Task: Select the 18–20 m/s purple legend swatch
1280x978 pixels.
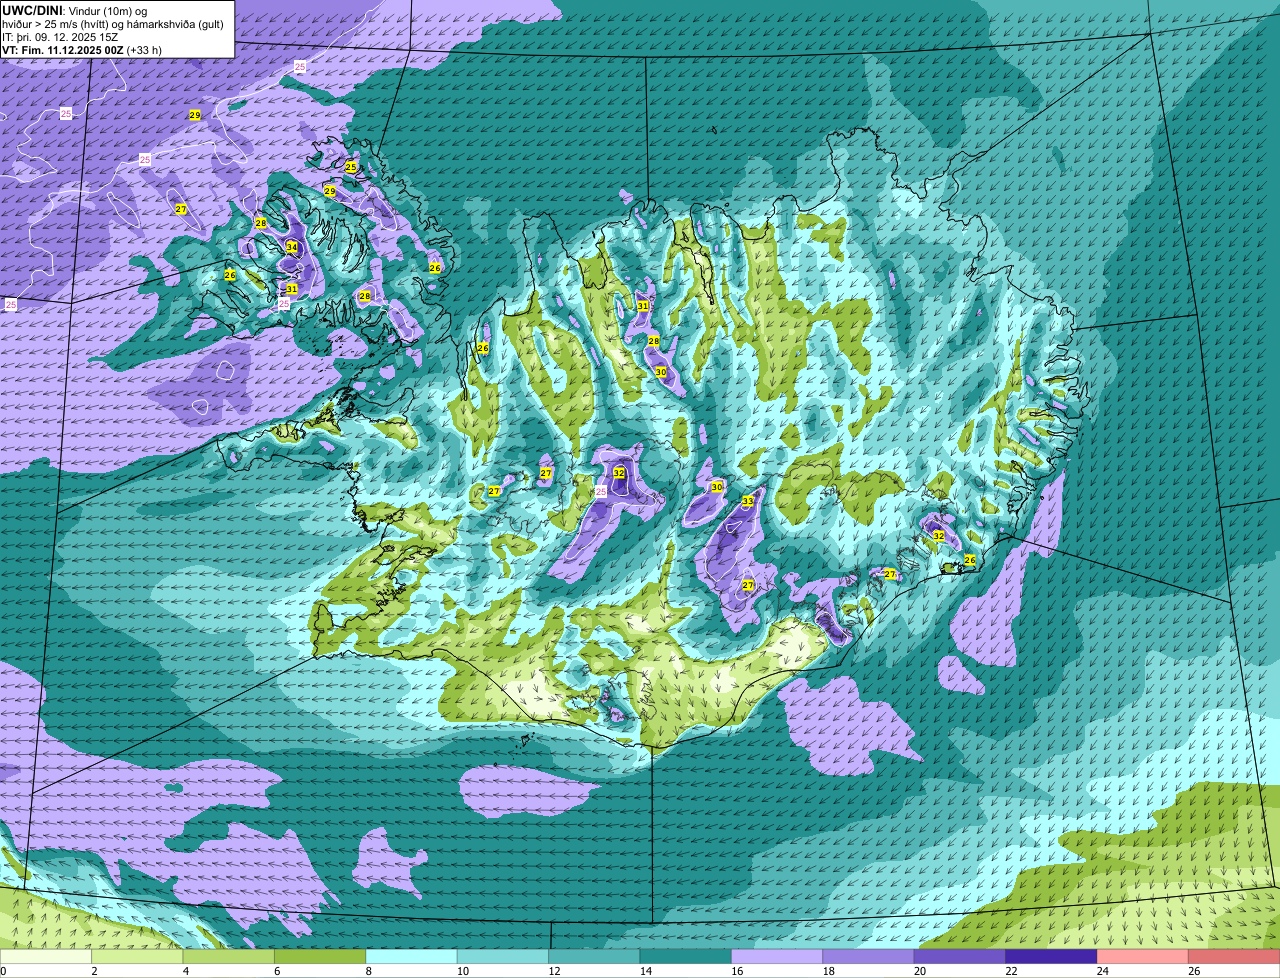Action: click(869, 956)
